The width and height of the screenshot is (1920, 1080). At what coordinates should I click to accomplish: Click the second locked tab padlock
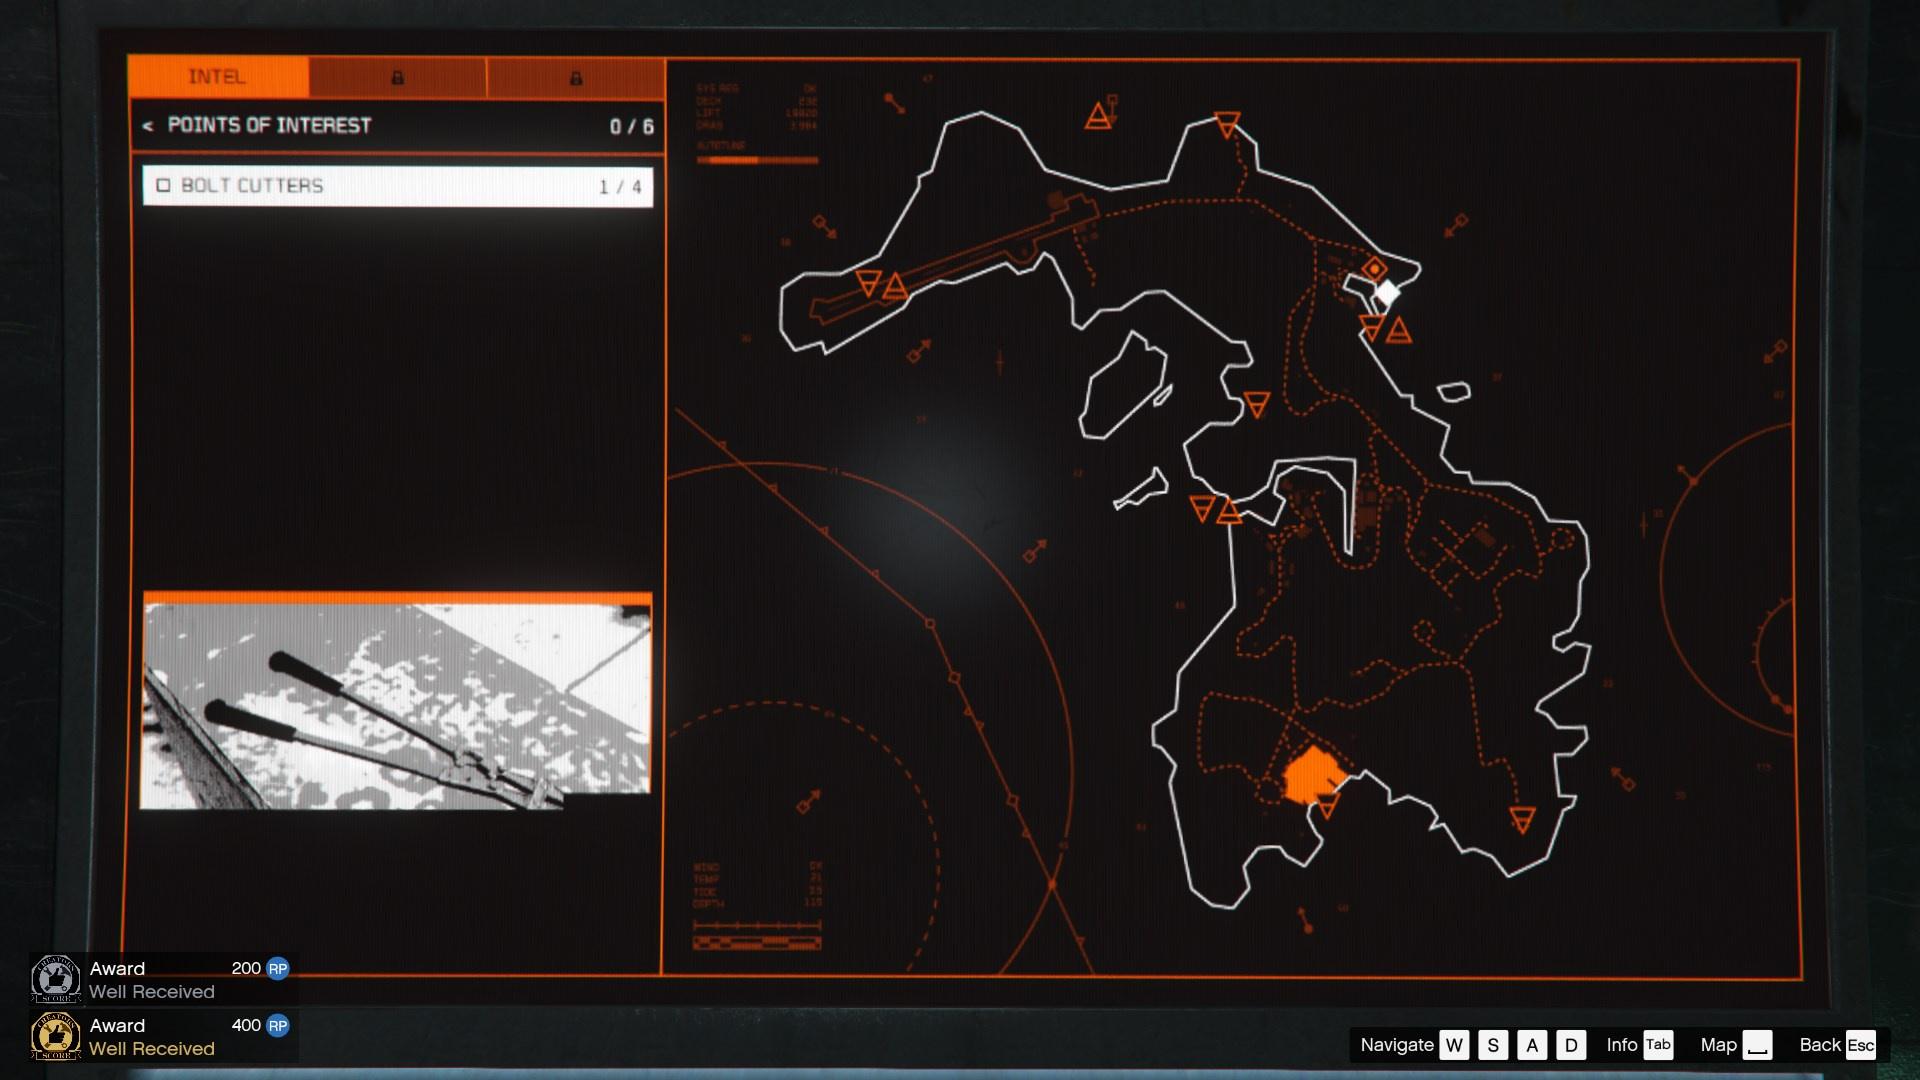click(x=575, y=78)
